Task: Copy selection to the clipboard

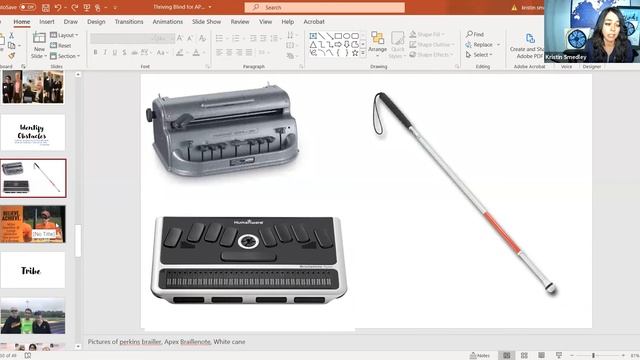Action: click(11, 45)
